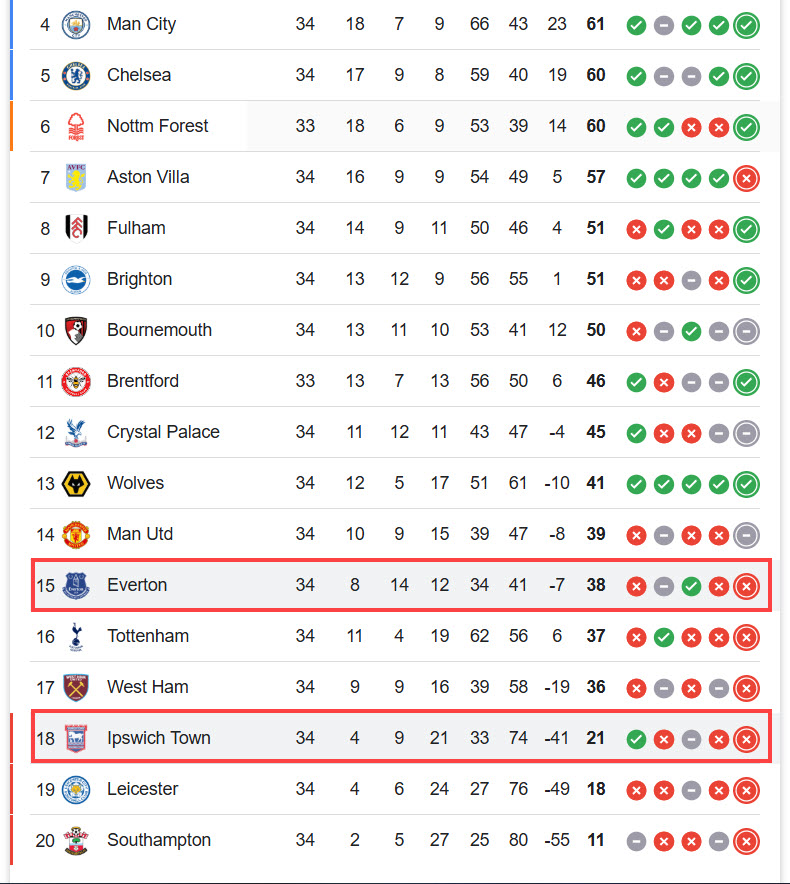The width and height of the screenshot is (790, 884).
Task: Click the Aston Villa crest icon
Action: point(76,178)
